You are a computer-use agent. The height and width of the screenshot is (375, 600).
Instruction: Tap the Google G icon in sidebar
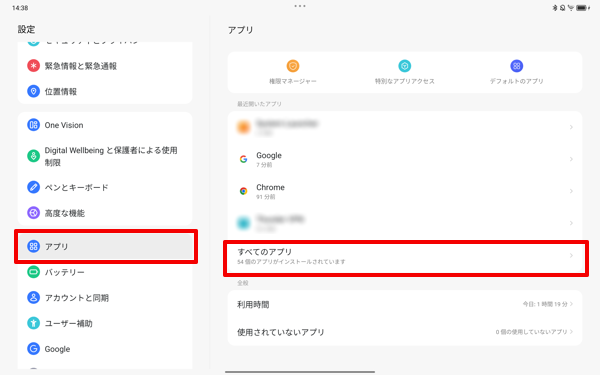tap(33, 349)
